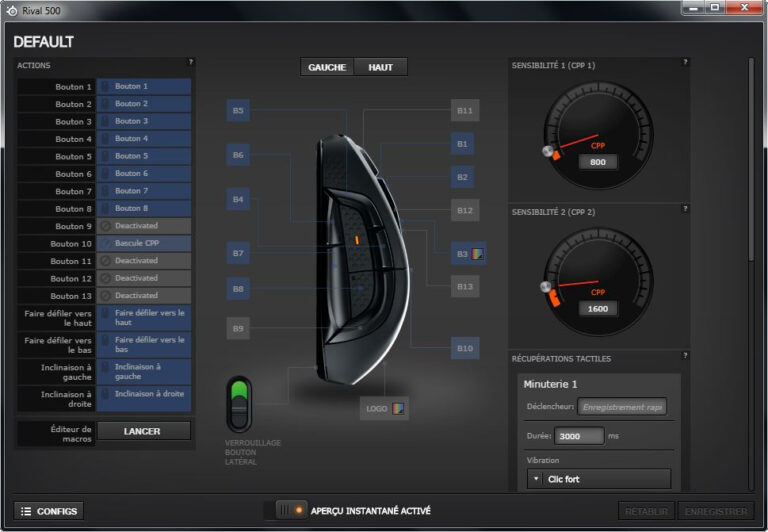Select the B5 button marker
Image resolution: width=768 pixels, height=532 pixels.
coord(238,111)
